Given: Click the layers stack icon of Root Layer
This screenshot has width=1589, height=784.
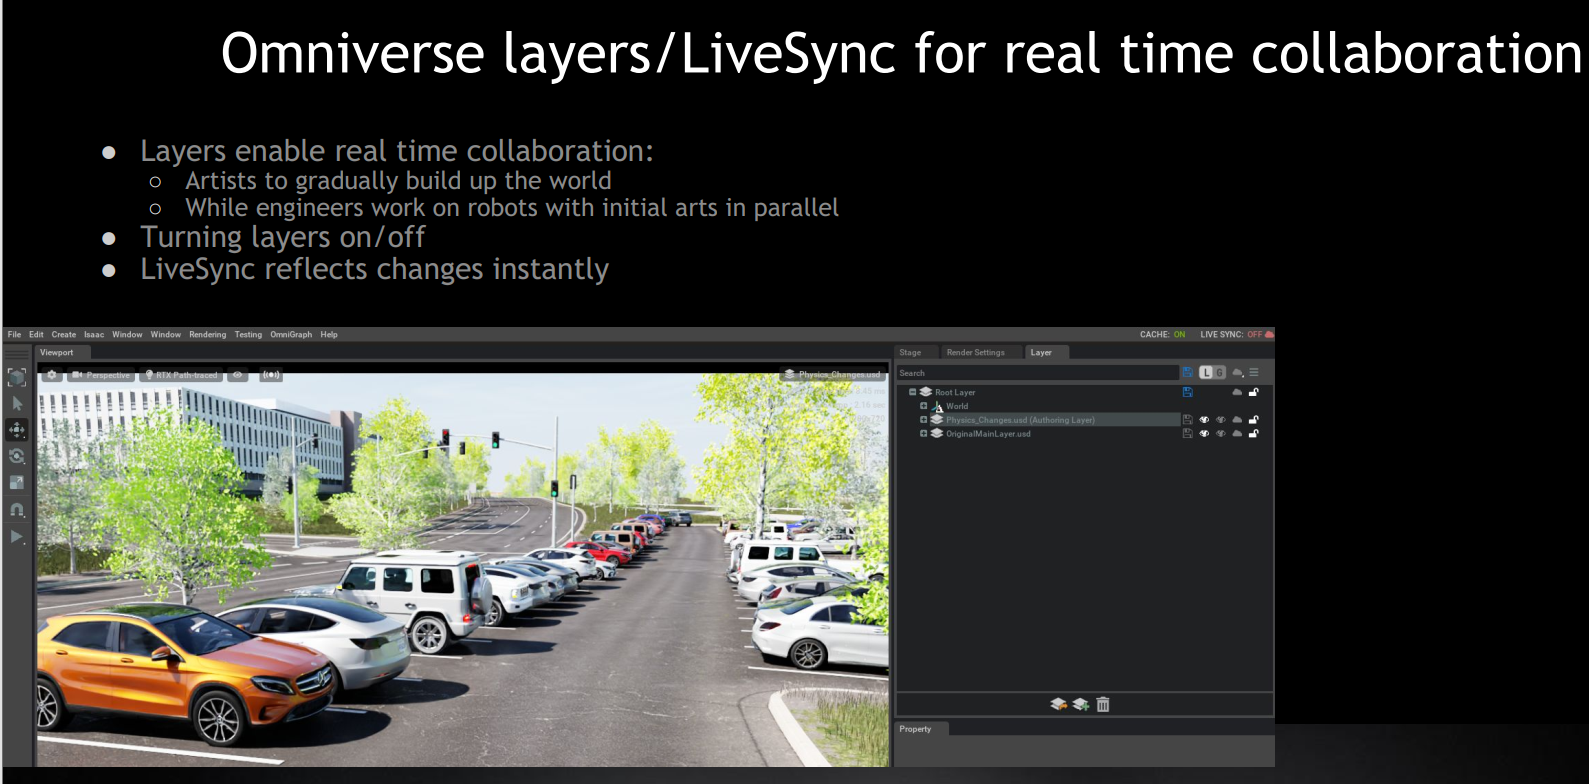Looking at the screenshot, I should (926, 392).
